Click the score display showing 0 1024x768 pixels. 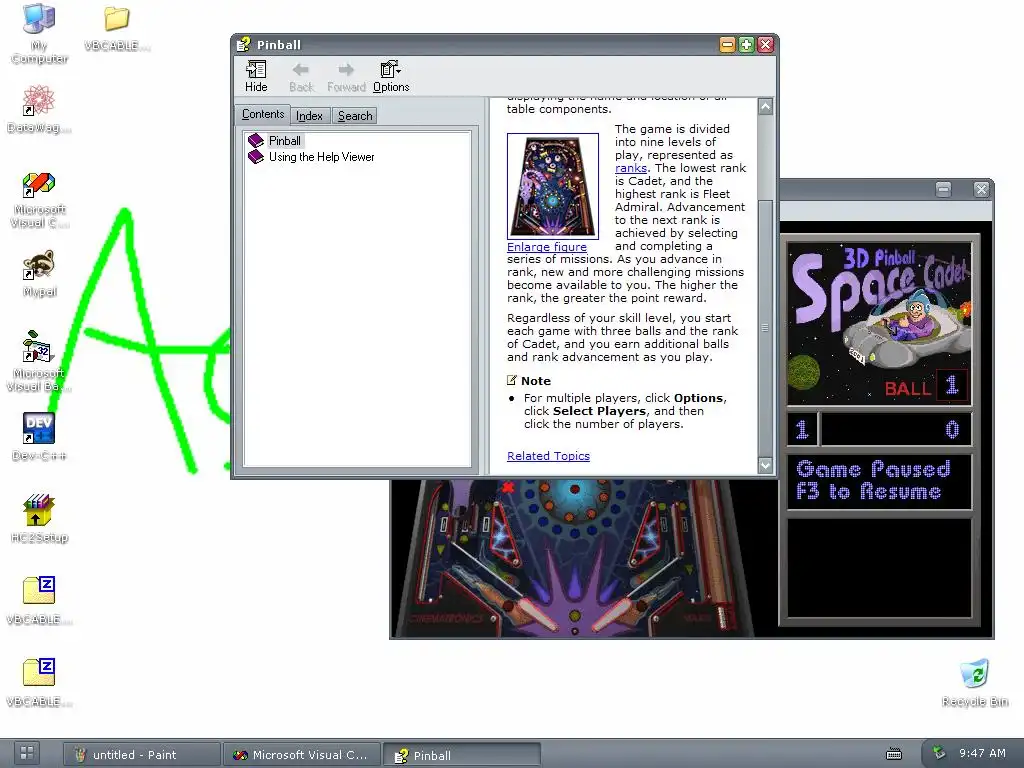pos(896,429)
